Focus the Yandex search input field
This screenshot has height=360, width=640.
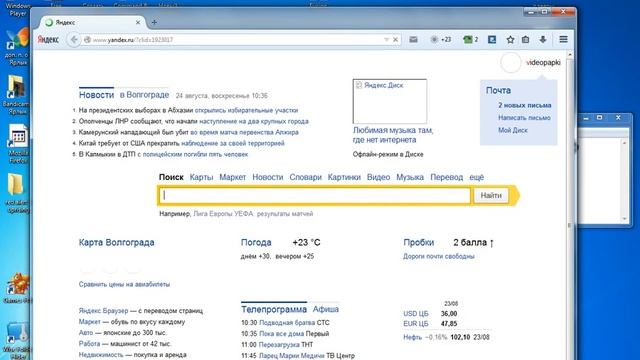[315, 196]
